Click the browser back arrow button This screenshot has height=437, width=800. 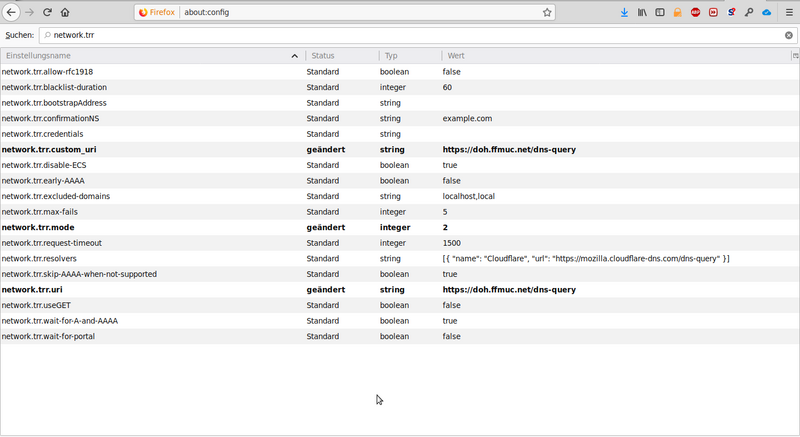[11, 13]
